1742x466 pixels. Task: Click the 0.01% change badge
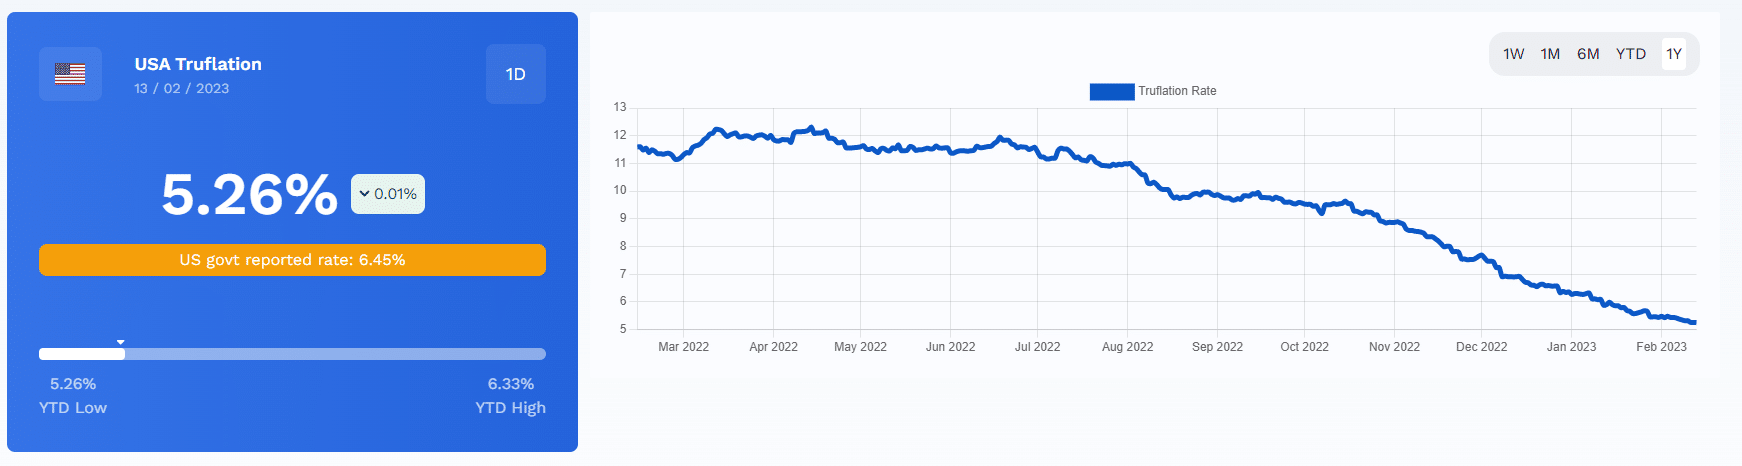point(388,194)
